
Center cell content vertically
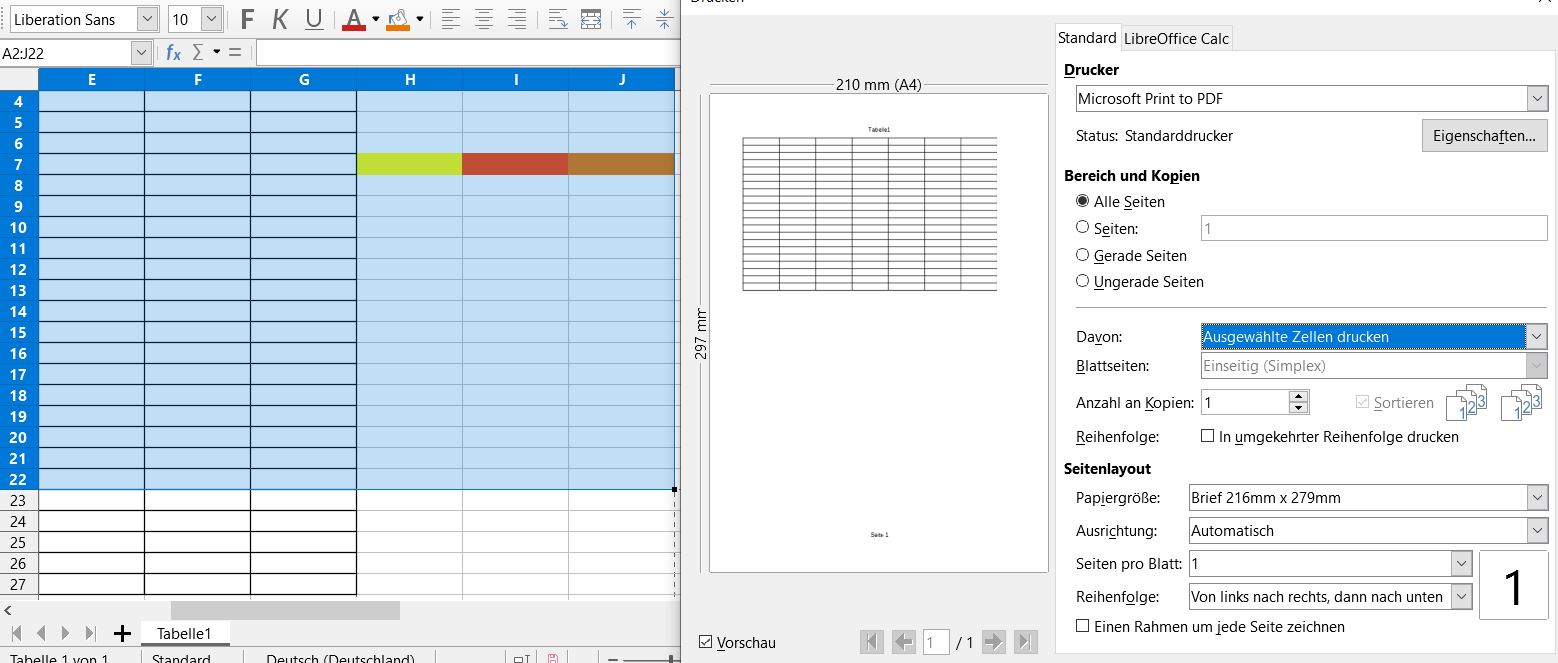click(665, 19)
